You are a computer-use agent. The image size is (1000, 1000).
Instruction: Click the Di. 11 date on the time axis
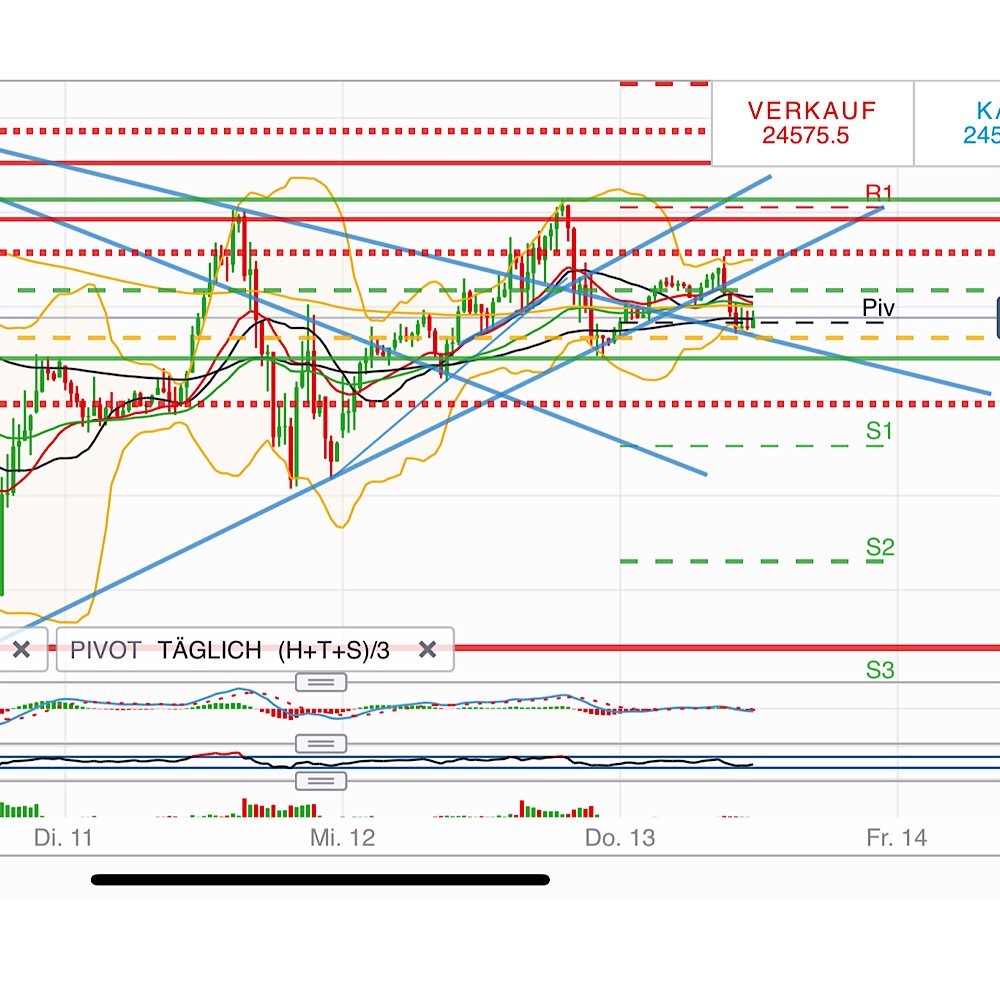click(x=63, y=837)
